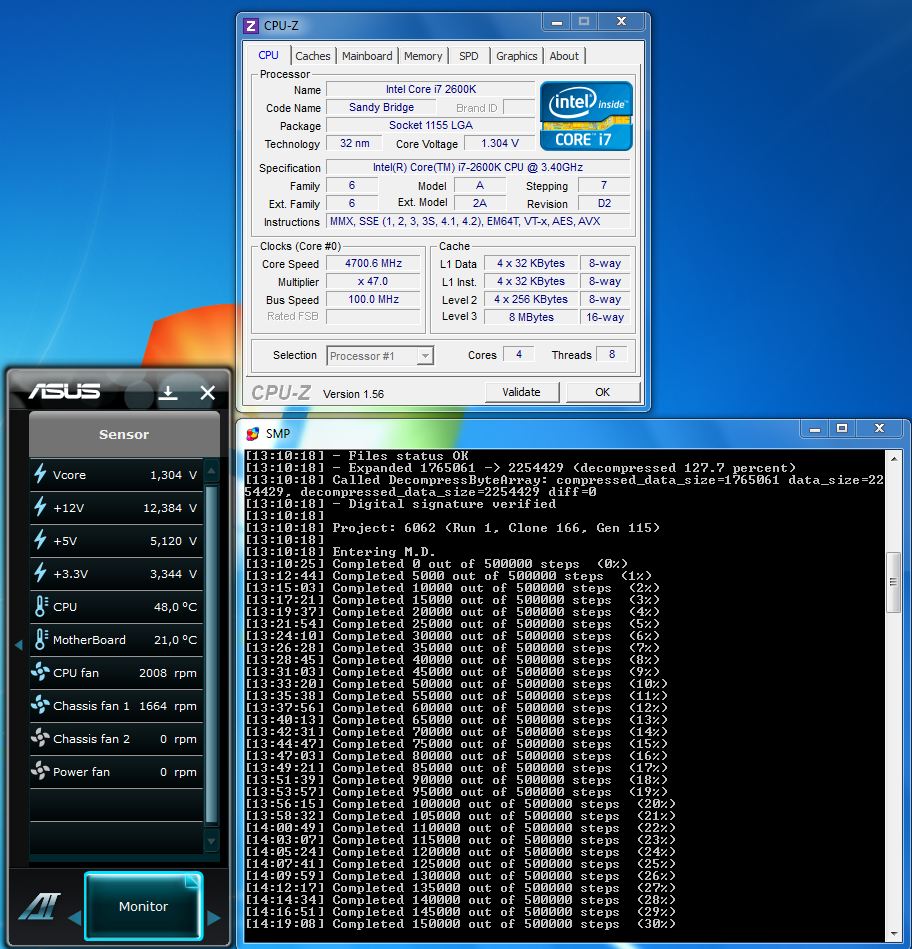Click the CPU-Z title bar icon
The width and height of the screenshot is (912, 949).
(251, 25)
